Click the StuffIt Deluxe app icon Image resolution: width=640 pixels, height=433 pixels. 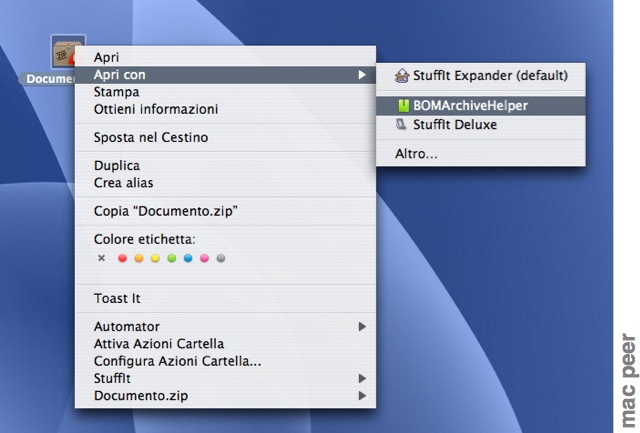[401, 124]
